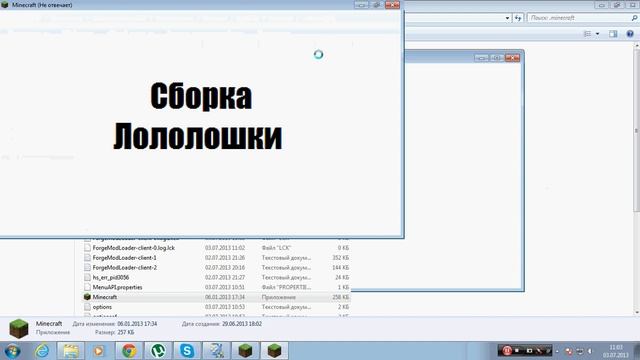Screen dimensions: 640x360
Task: Click the Дата создания 29.06.2013 details entry
Action: pos(222,324)
